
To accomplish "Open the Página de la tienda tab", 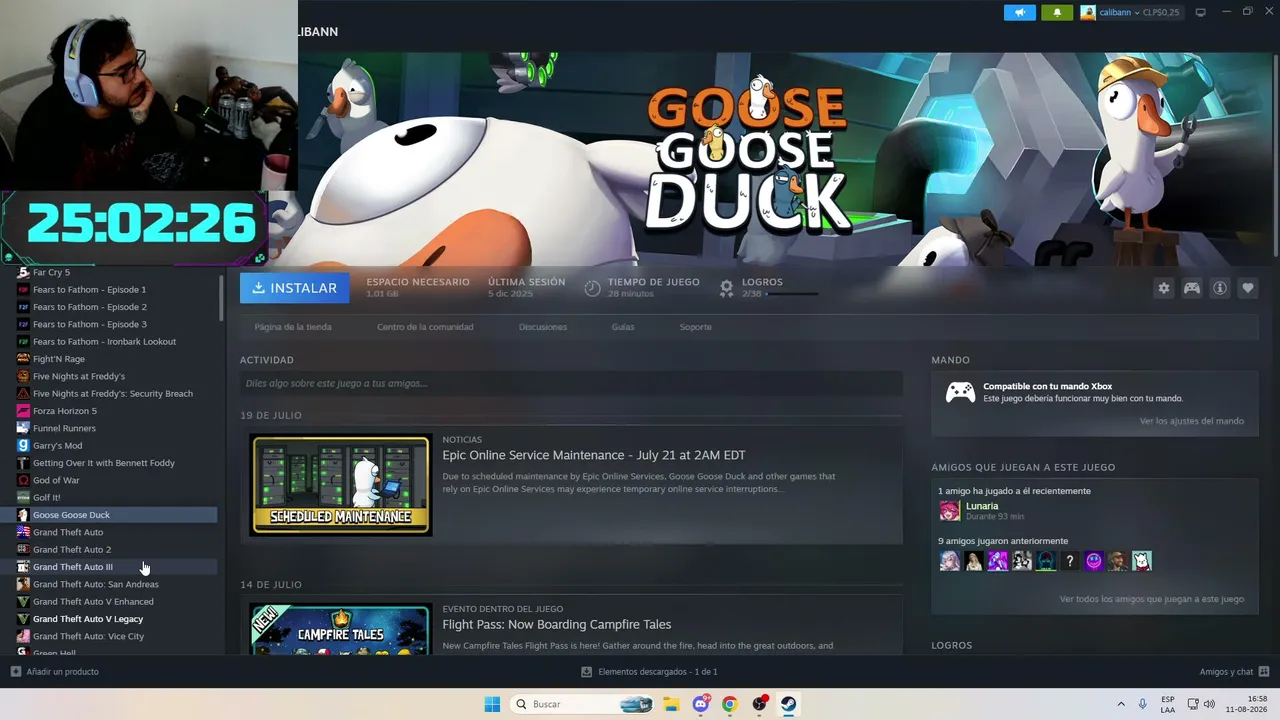I will pyautogui.click(x=293, y=327).
